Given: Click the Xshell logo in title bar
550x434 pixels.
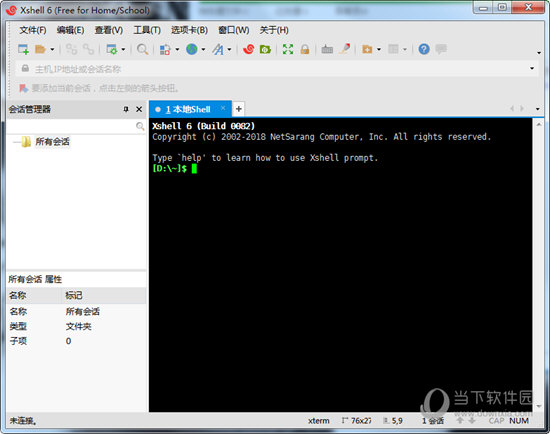Looking at the screenshot, I should (11, 10).
